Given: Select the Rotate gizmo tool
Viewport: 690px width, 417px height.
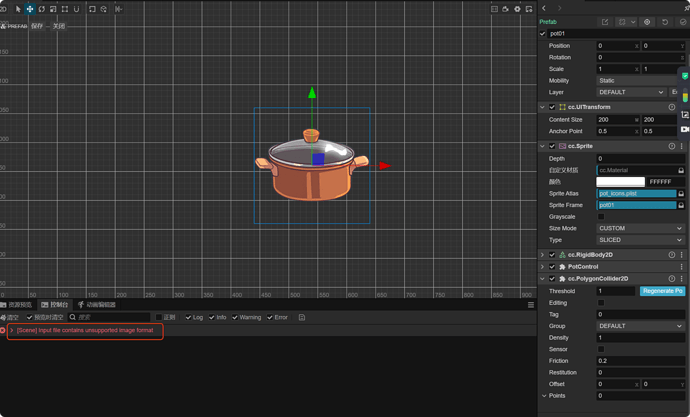Looking at the screenshot, I should pos(41,9).
